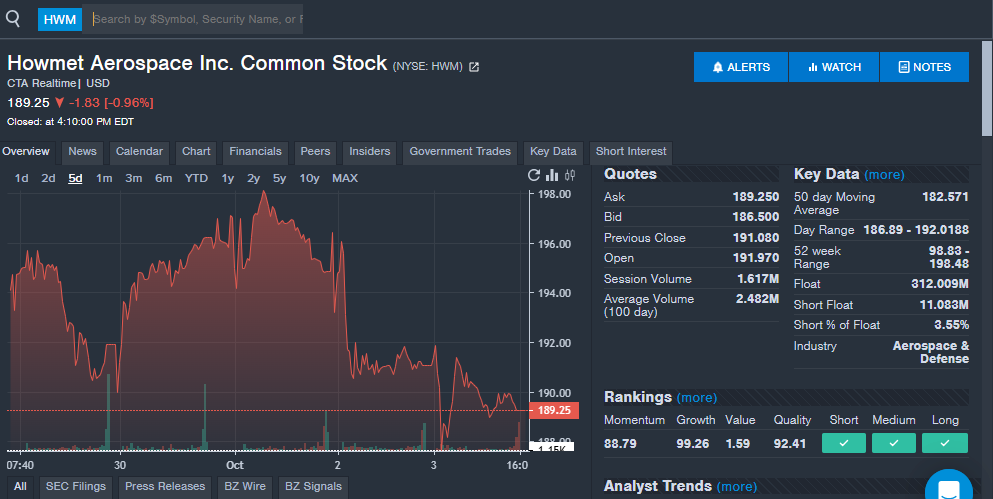Viewport: 993px width, 499px height.
Task: Switch to the Short Interest tab
Action: point(630,152)
